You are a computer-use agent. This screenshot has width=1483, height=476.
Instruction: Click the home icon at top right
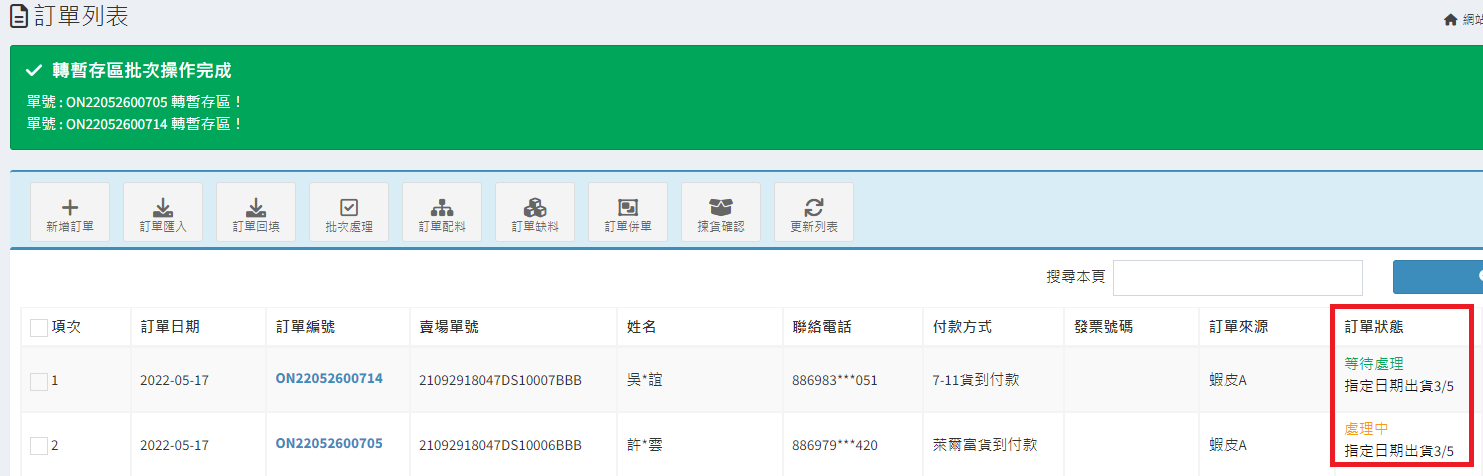[1450, 20]
